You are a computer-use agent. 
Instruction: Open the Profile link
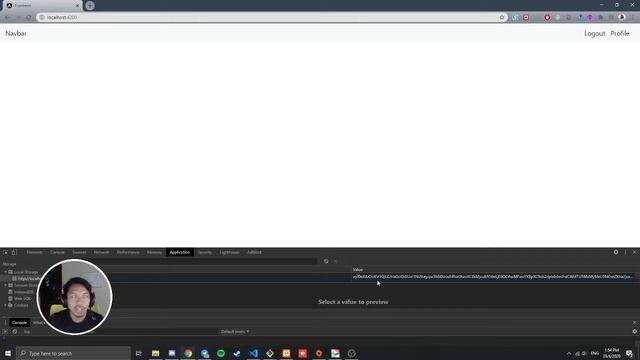pos(620,33)
